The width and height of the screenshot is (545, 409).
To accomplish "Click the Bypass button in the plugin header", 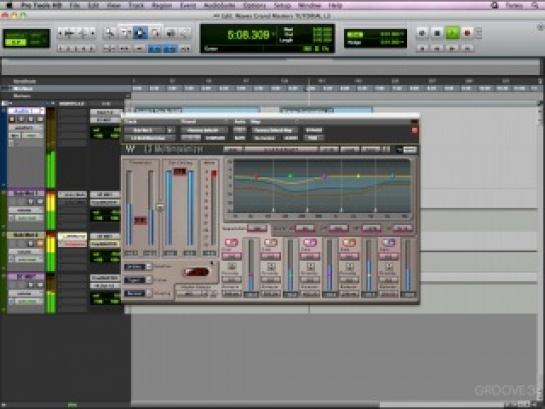I will [x=314, y=130].
